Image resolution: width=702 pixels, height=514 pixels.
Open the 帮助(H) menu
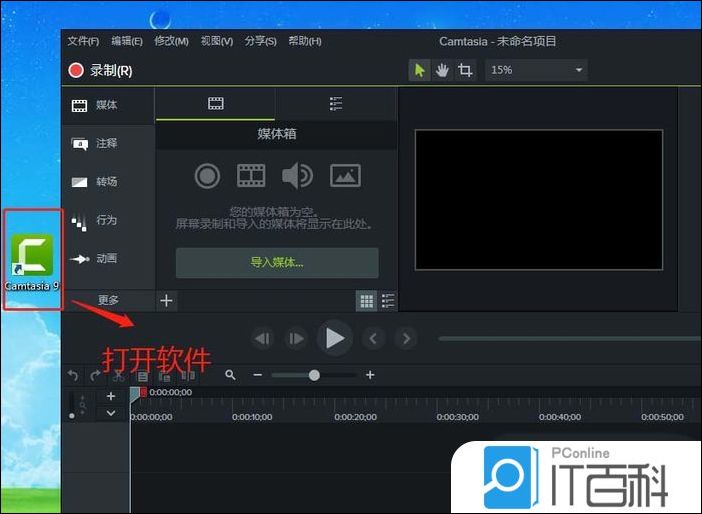304,41
